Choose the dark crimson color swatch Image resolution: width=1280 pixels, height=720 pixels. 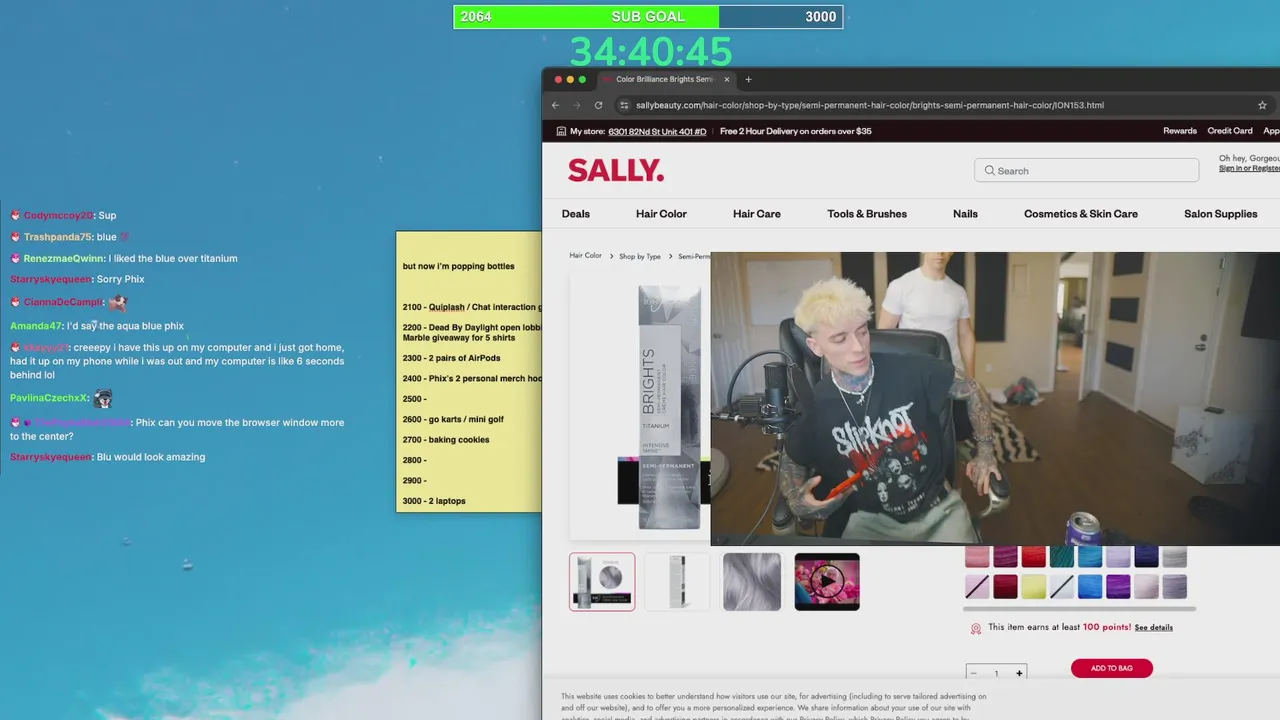click(1005, 586)
